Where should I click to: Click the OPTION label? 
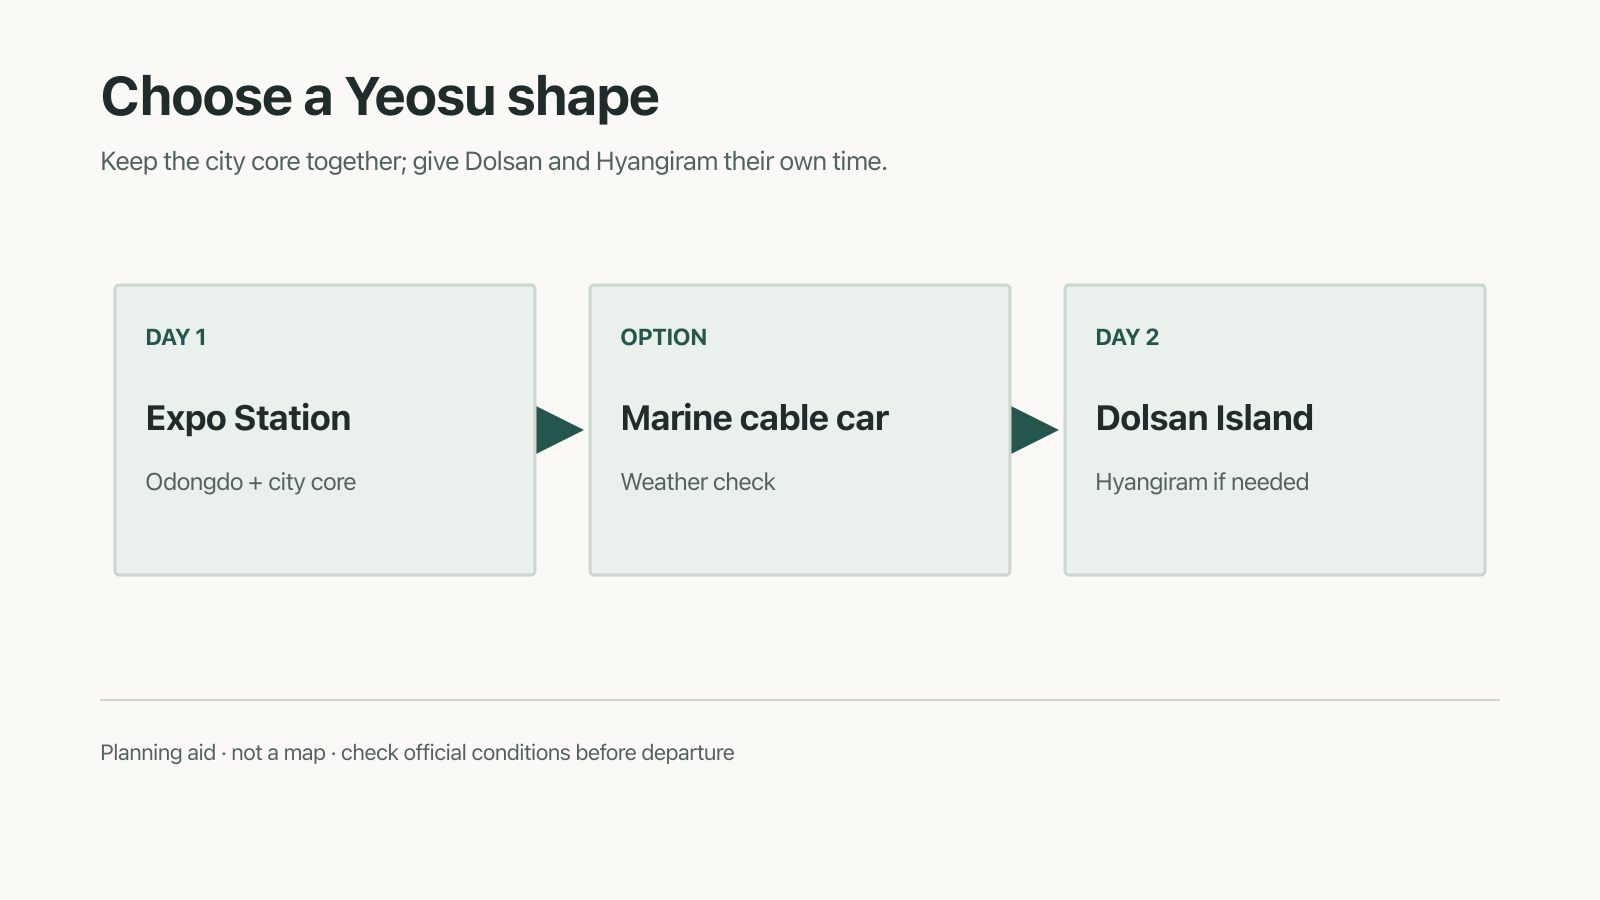pos(664,337)
